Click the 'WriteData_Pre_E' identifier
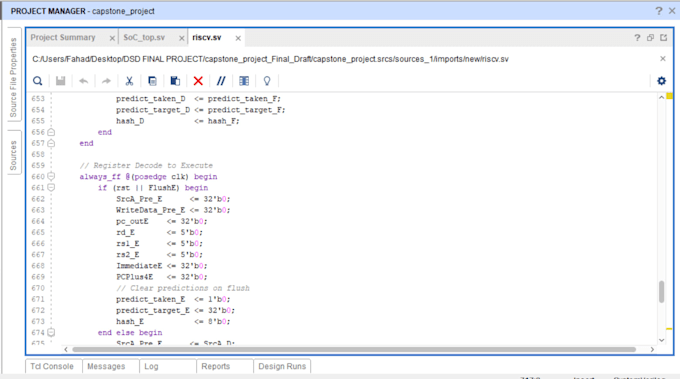 pyautogui.click(x=150, y=210)
